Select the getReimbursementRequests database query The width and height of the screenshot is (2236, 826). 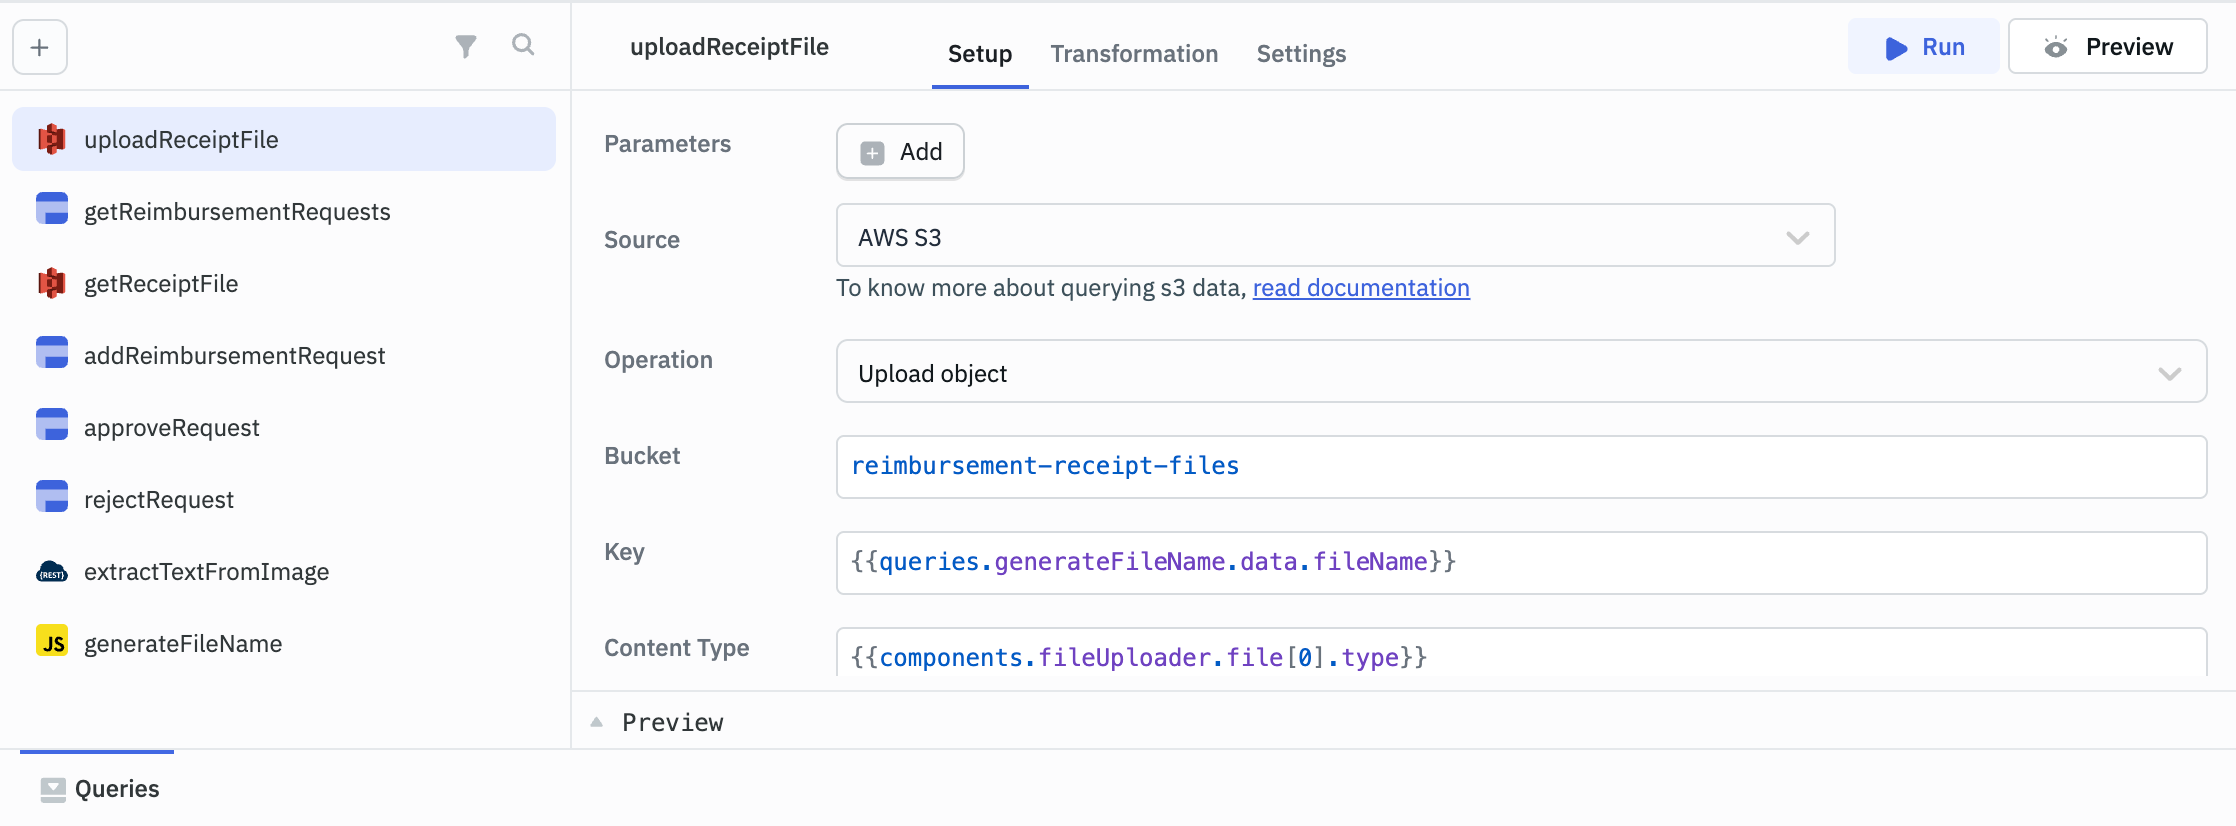point(236,212)
